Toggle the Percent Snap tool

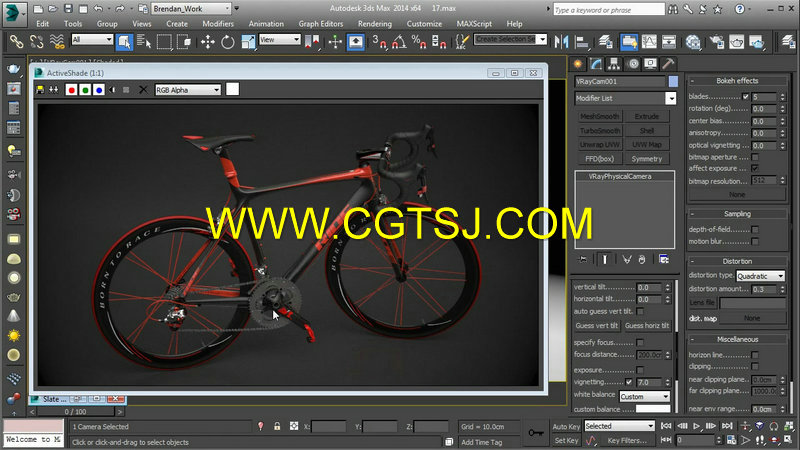[419, 42]
